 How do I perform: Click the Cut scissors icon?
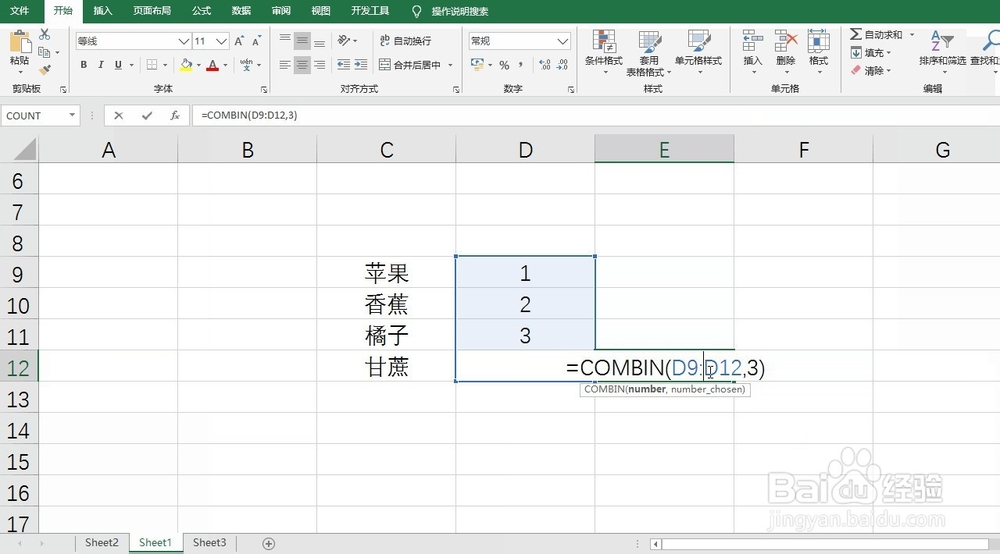pos(45,34)
